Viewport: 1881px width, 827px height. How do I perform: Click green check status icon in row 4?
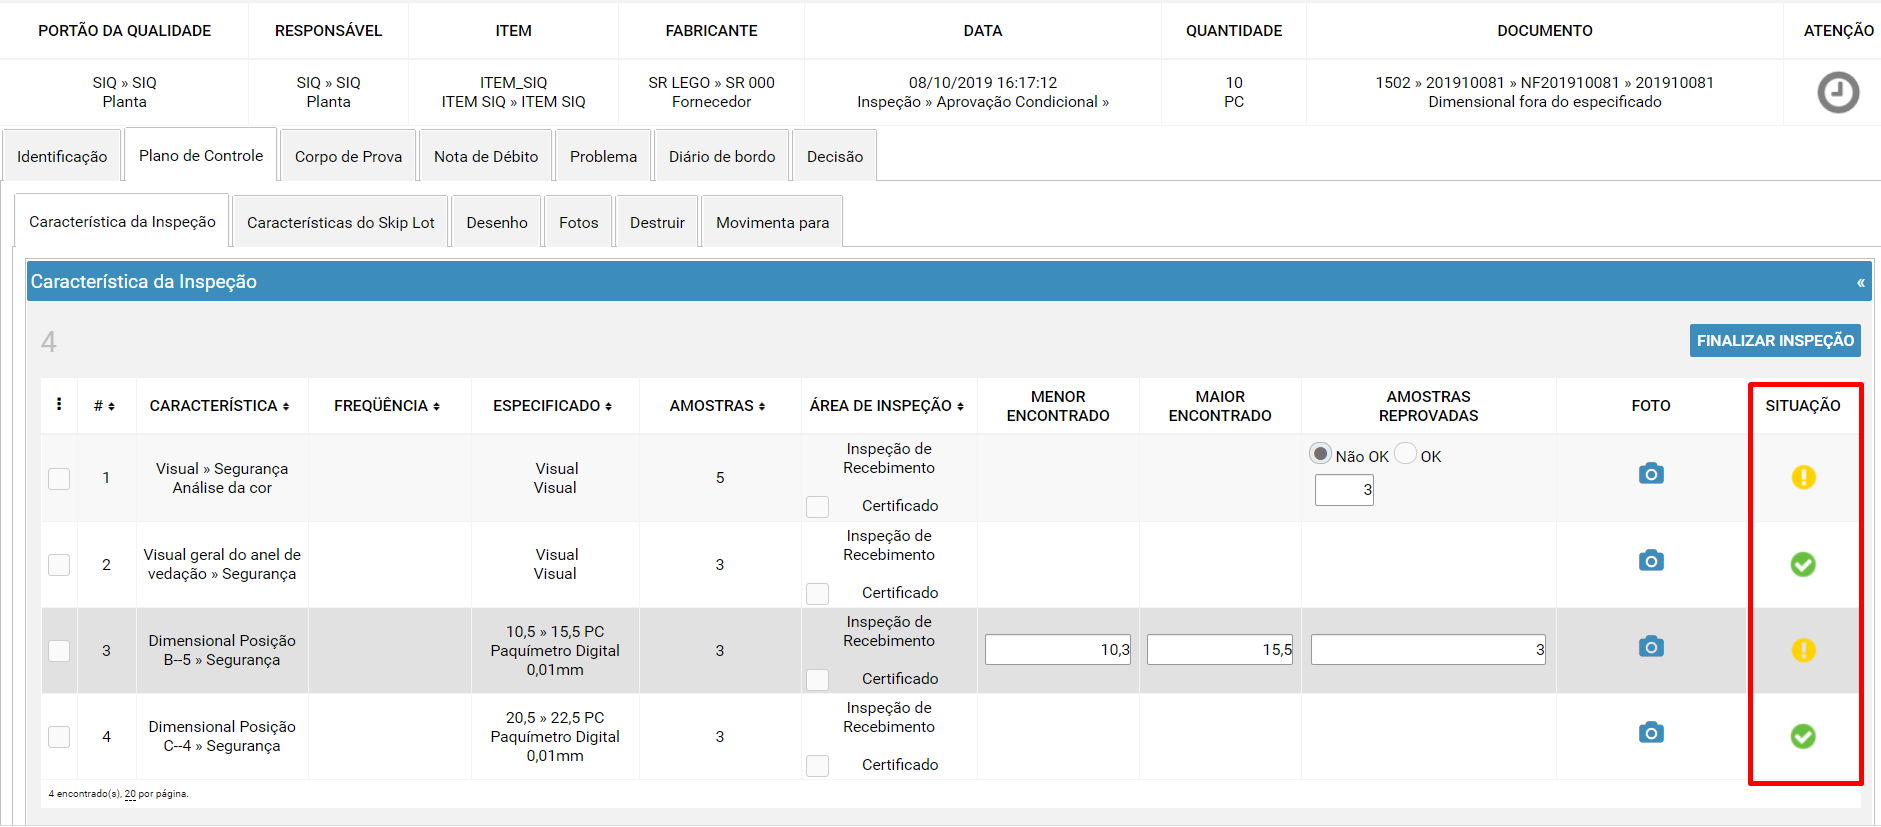pyautogui.click(x=1803, y=736)
